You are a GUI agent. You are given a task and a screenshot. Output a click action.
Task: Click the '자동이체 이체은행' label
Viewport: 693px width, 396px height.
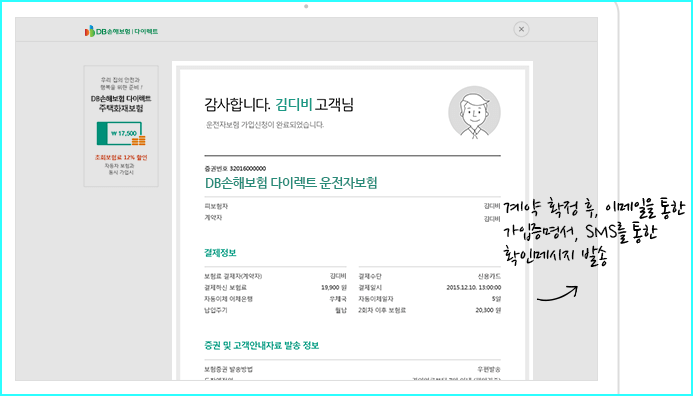(x=228, y=299)
